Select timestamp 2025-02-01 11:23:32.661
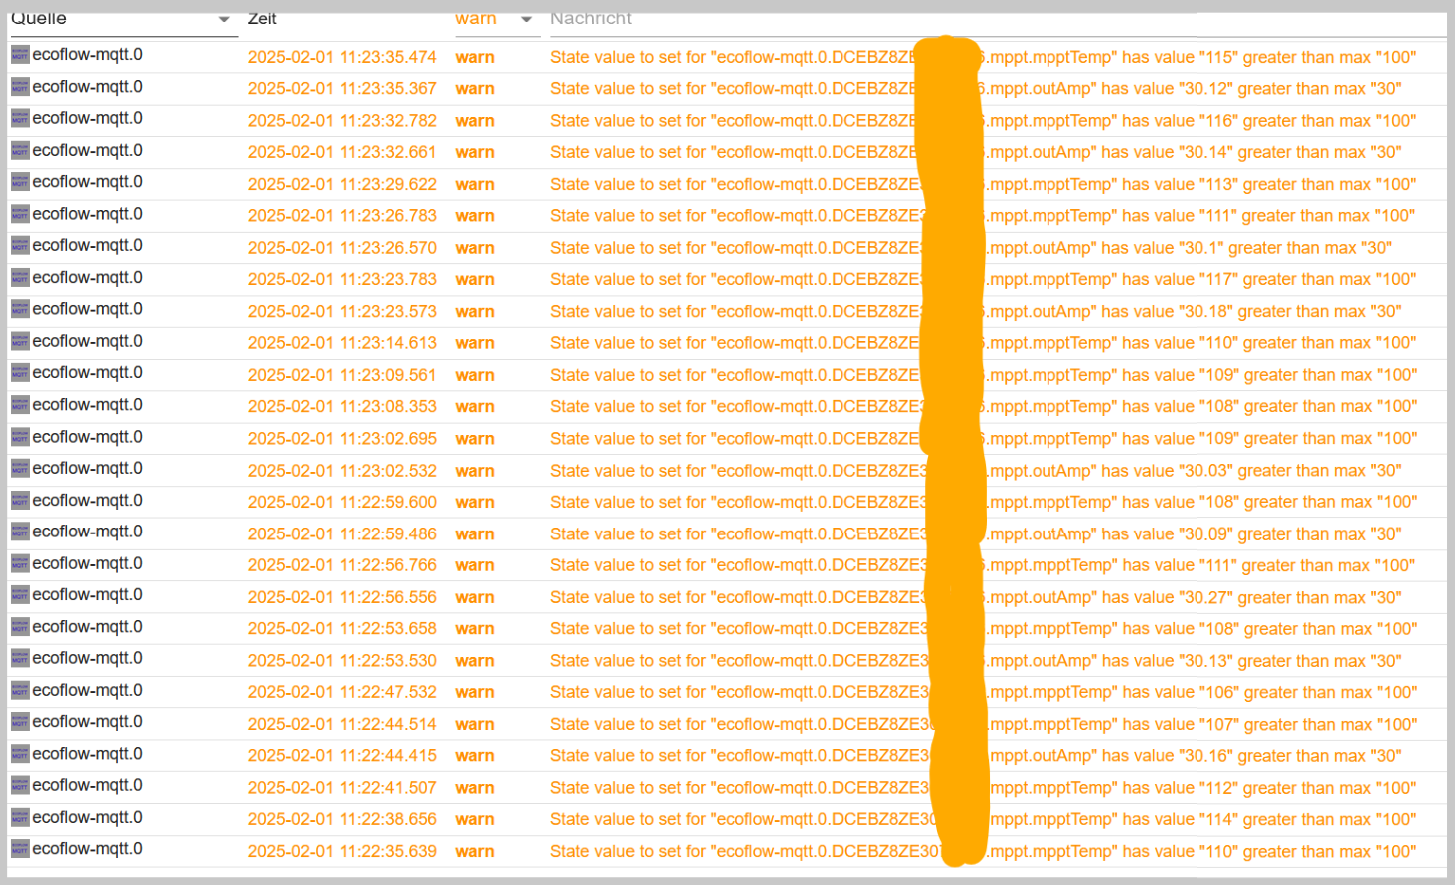1455x885 pixels. tap(342, 153)
